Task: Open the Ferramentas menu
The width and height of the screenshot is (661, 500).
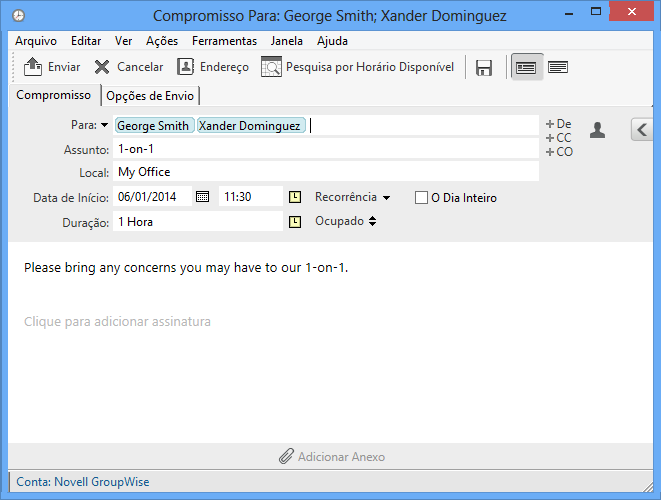Action: (x=224, y=41)
